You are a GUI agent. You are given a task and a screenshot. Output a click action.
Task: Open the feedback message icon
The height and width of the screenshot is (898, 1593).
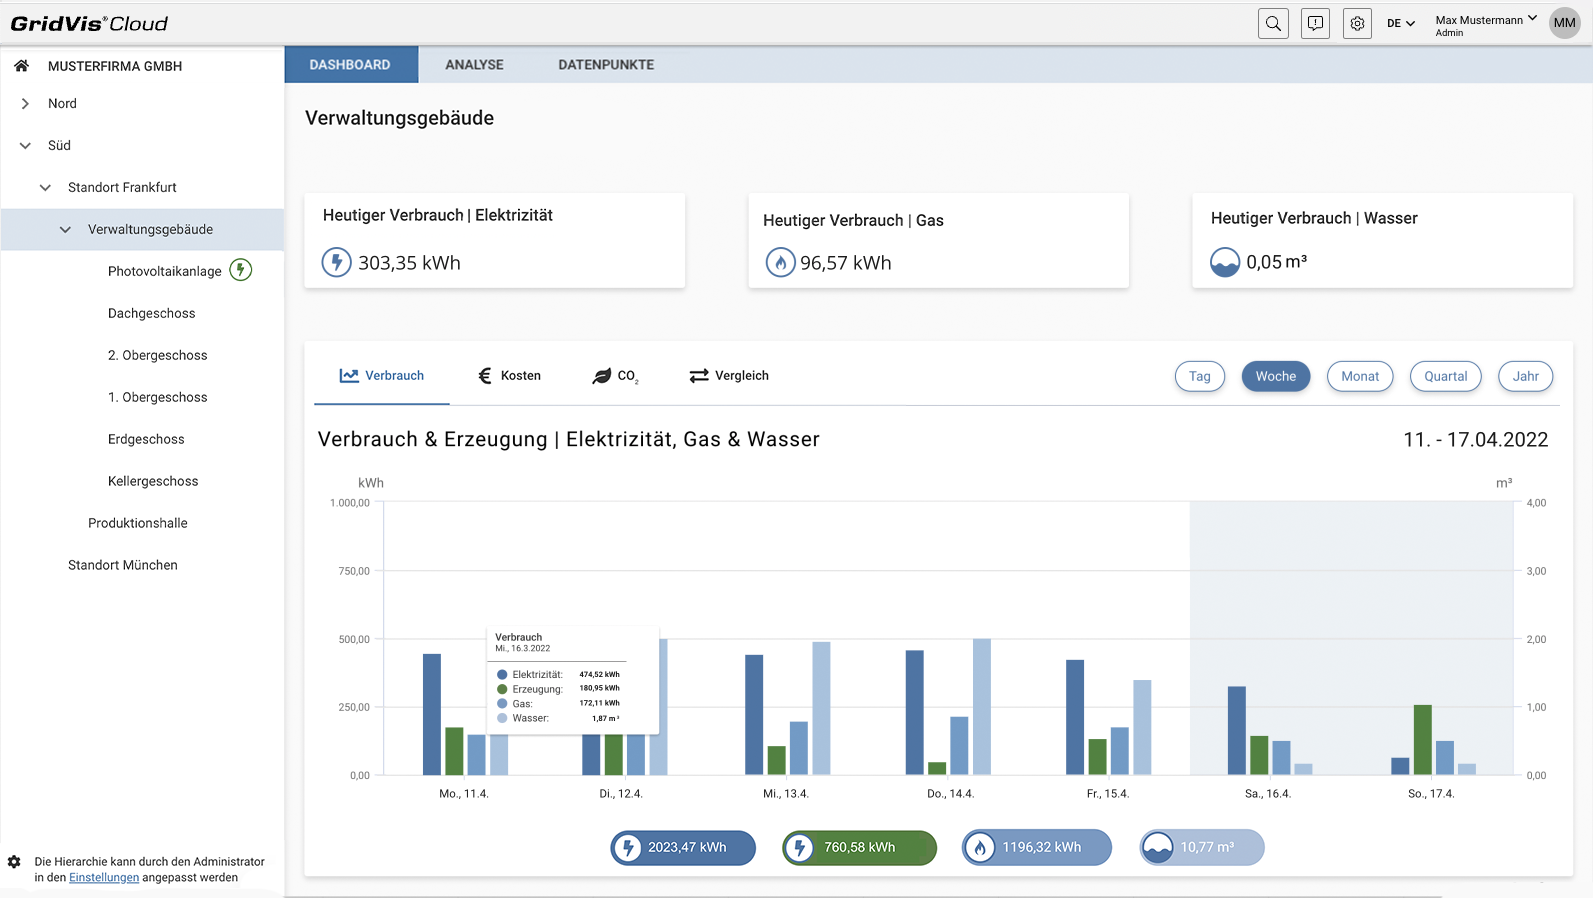tap(1315, 23)
